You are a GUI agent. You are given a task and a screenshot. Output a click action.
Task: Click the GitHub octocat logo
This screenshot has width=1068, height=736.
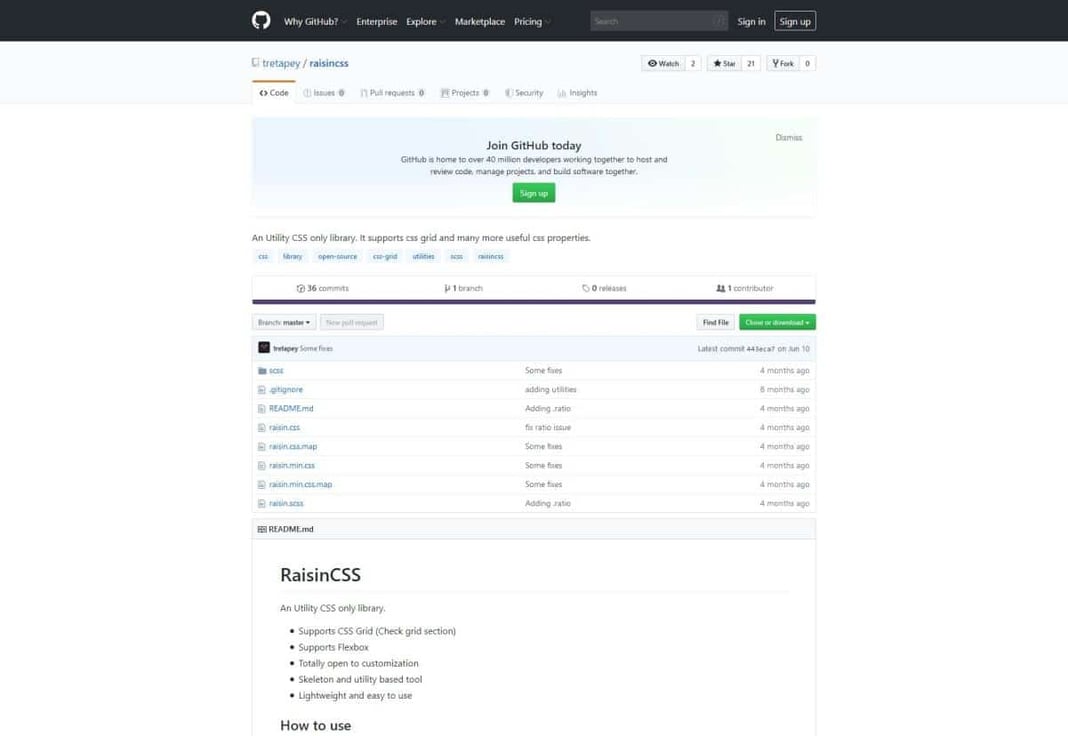(x=259, y=20)
